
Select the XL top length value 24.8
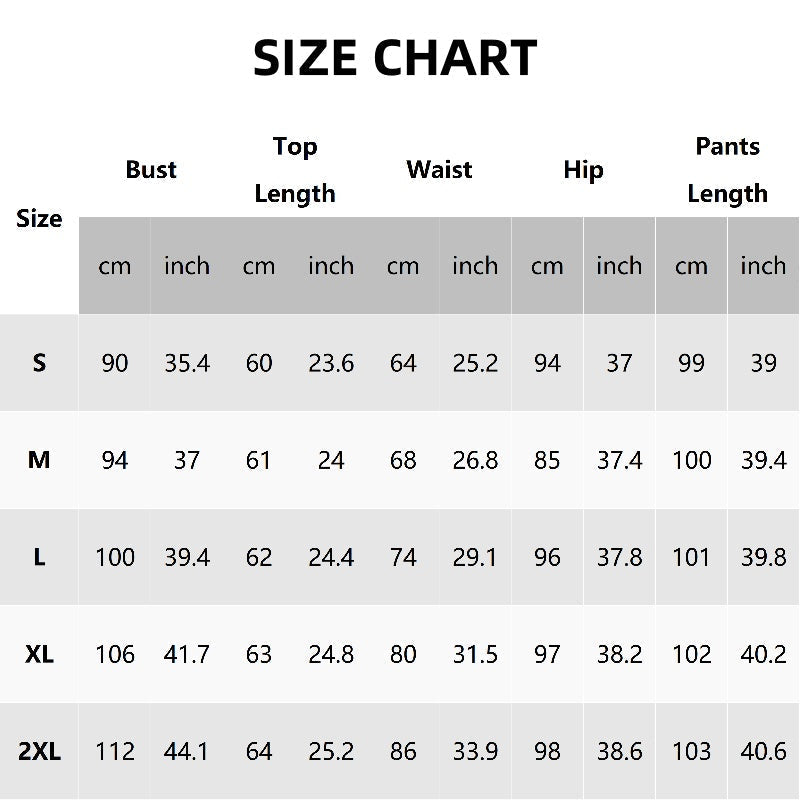331,654
